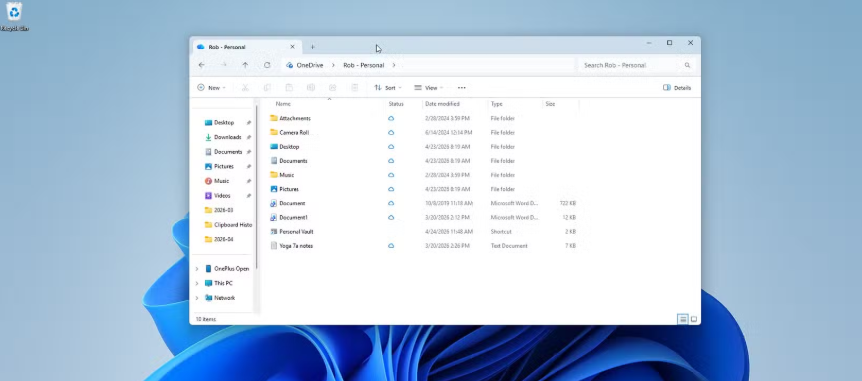Open the Sort dropdown

(x=388, y=87)
